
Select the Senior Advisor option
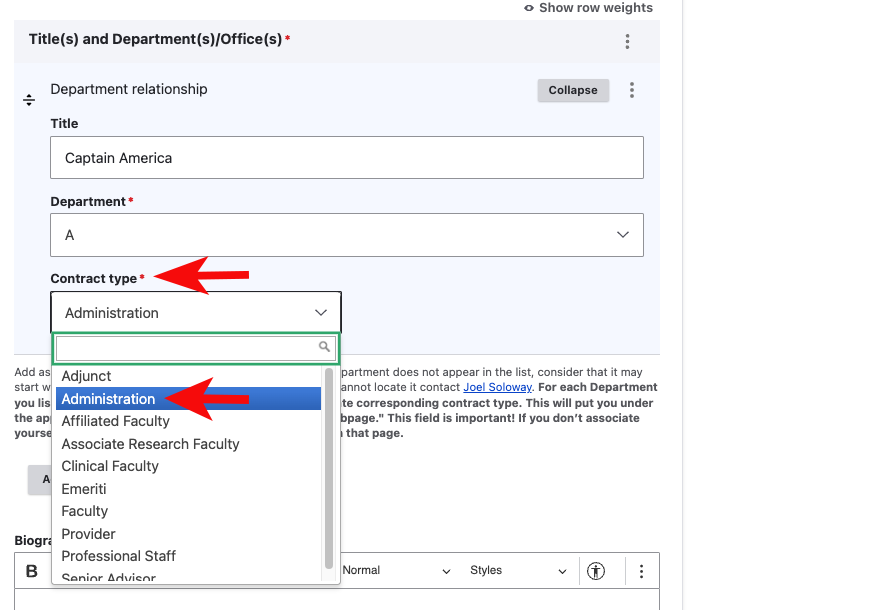tap(188, 577)
